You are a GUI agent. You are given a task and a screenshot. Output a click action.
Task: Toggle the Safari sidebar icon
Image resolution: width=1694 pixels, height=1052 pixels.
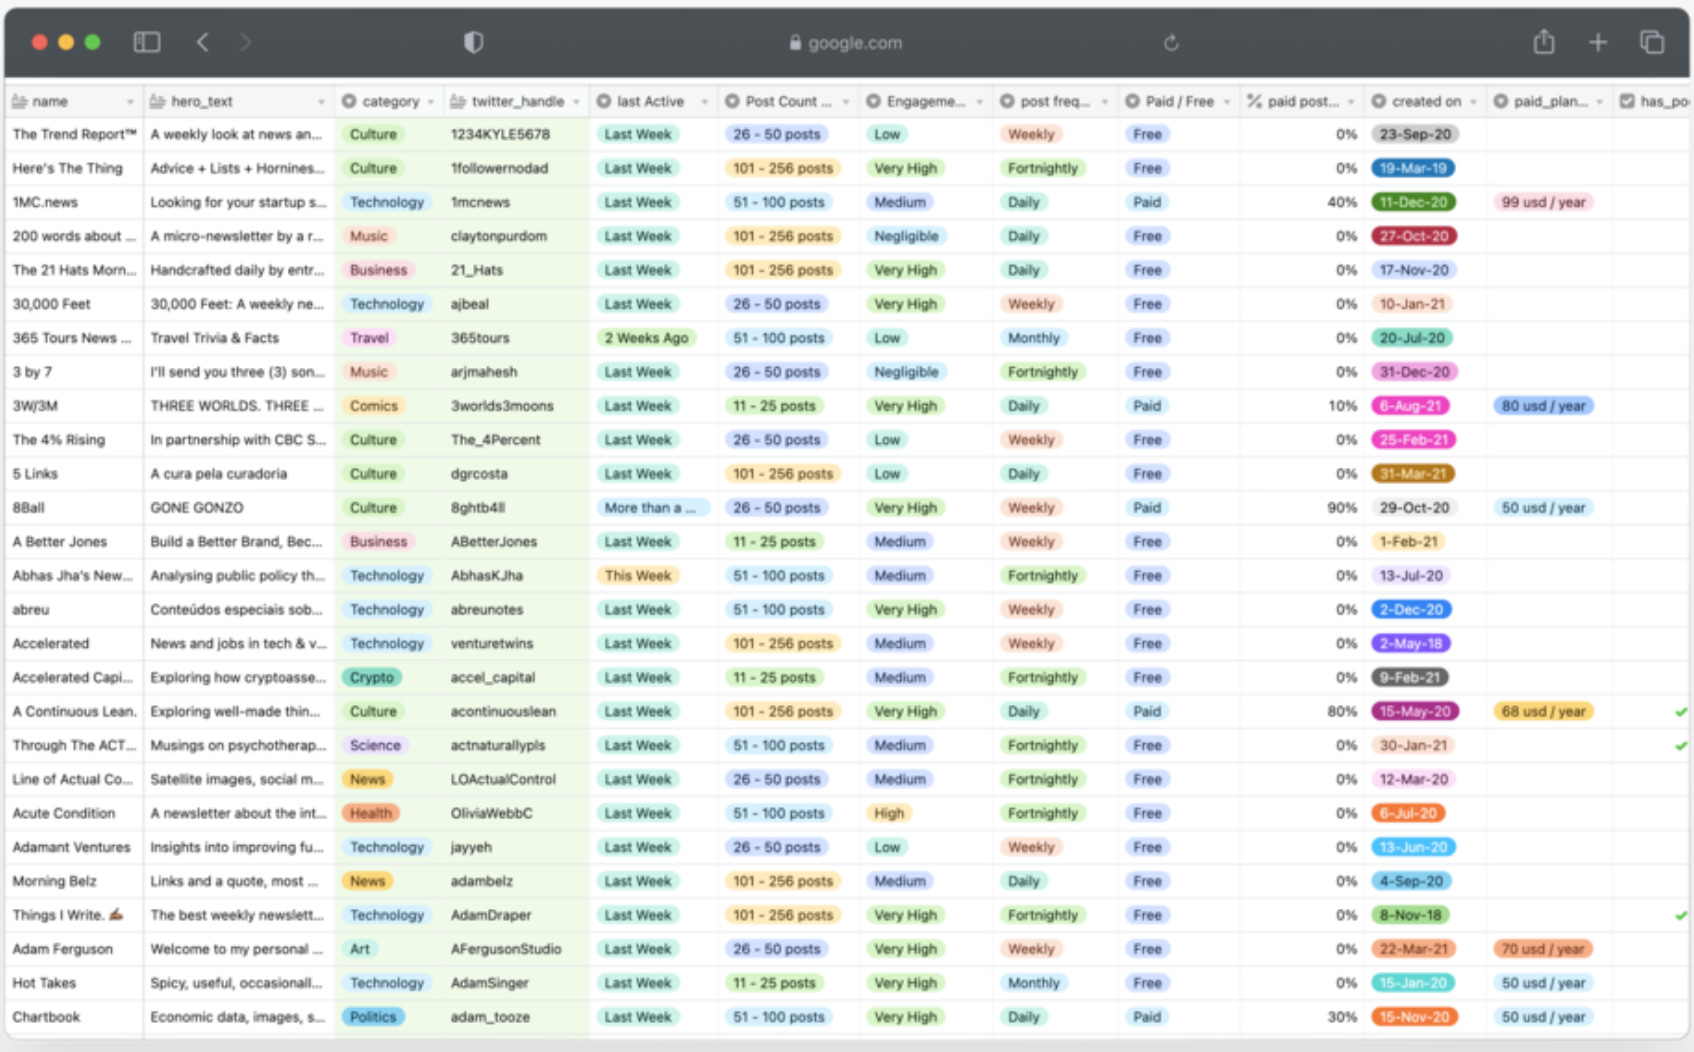(147, 42)
